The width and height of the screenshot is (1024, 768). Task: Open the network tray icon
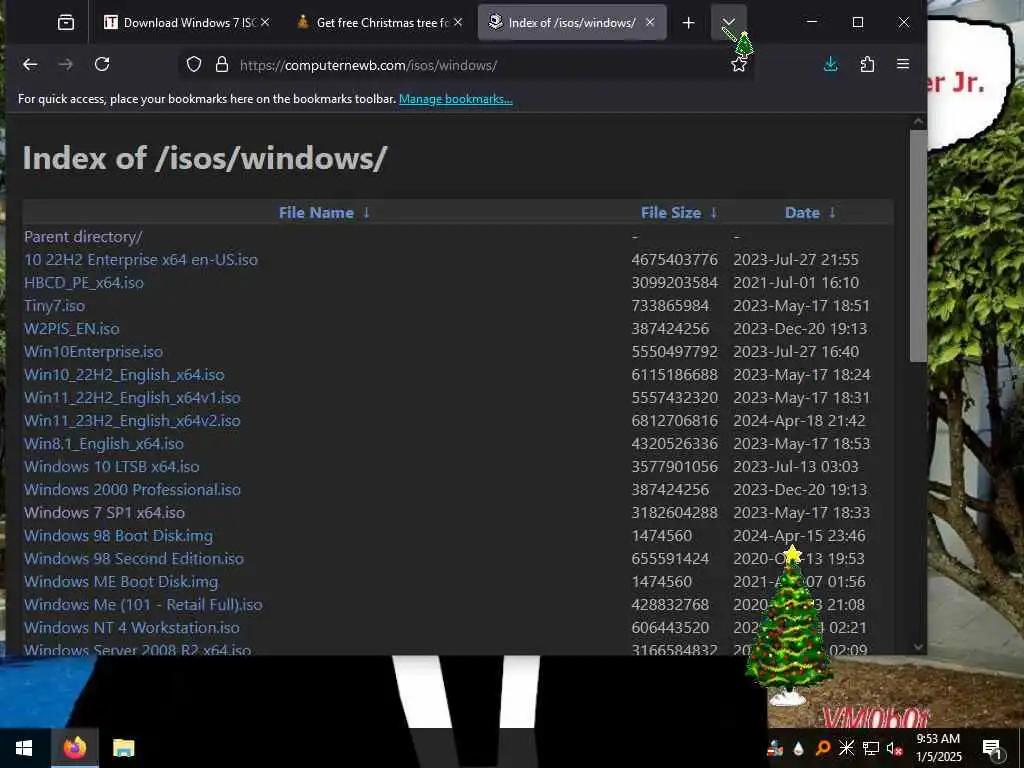pos(871,748)
